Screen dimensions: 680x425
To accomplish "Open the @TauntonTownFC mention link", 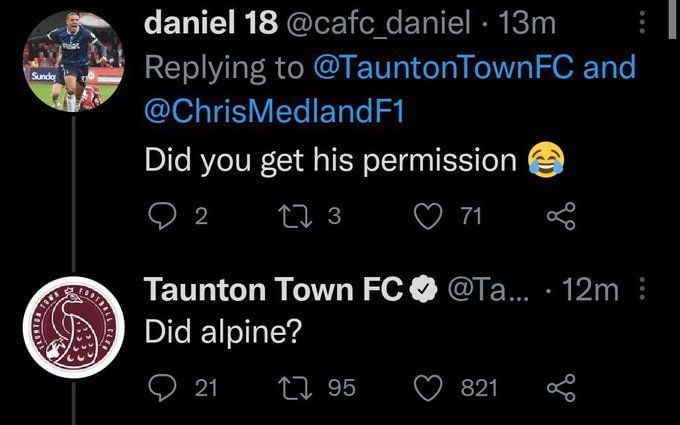I will 468,68.
